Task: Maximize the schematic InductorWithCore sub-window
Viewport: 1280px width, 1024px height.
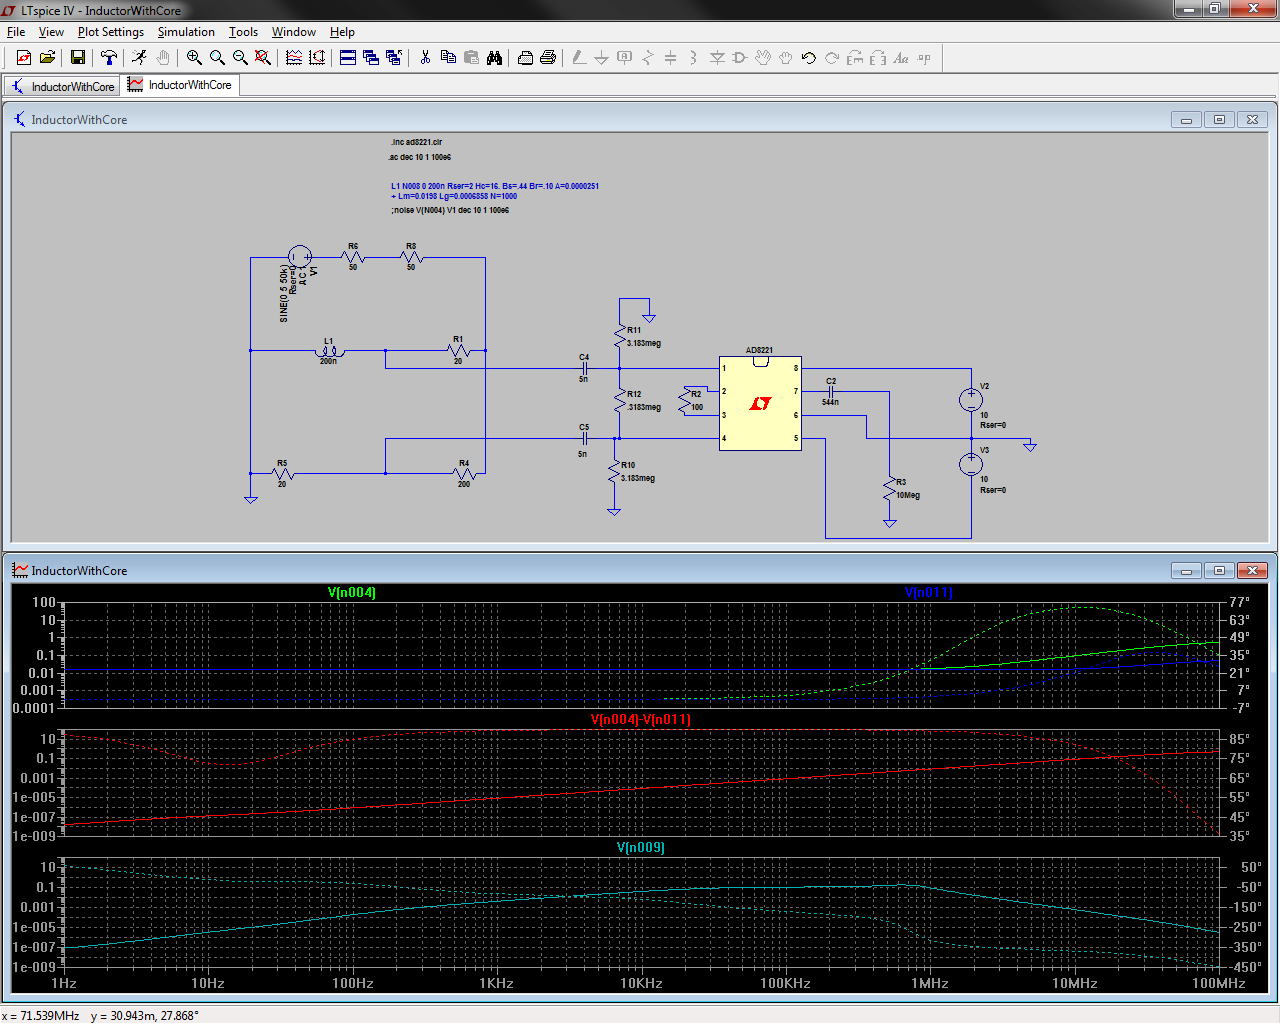Action: click(1219, 120)
